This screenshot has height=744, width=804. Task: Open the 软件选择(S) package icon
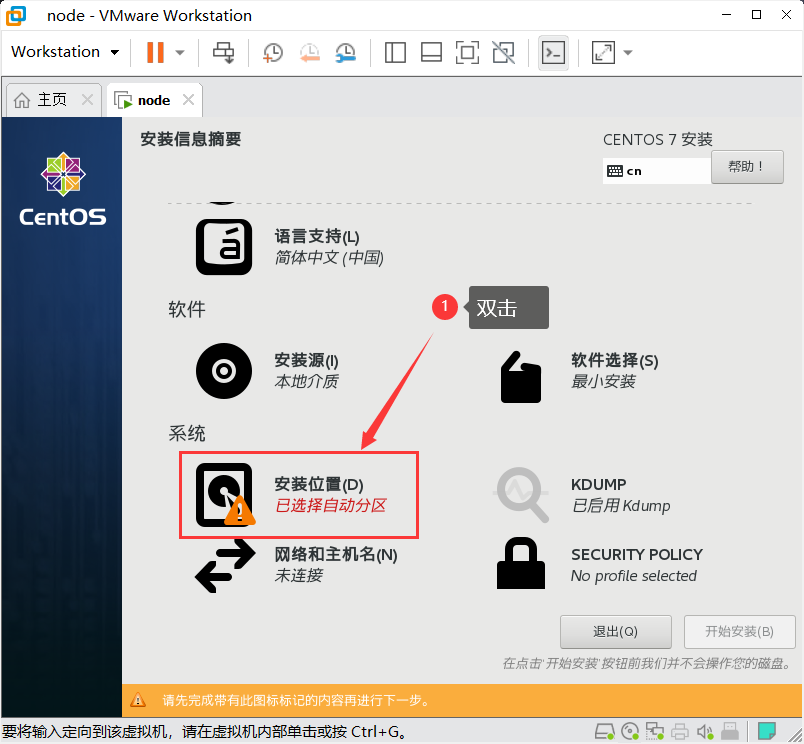pos(520,377)
